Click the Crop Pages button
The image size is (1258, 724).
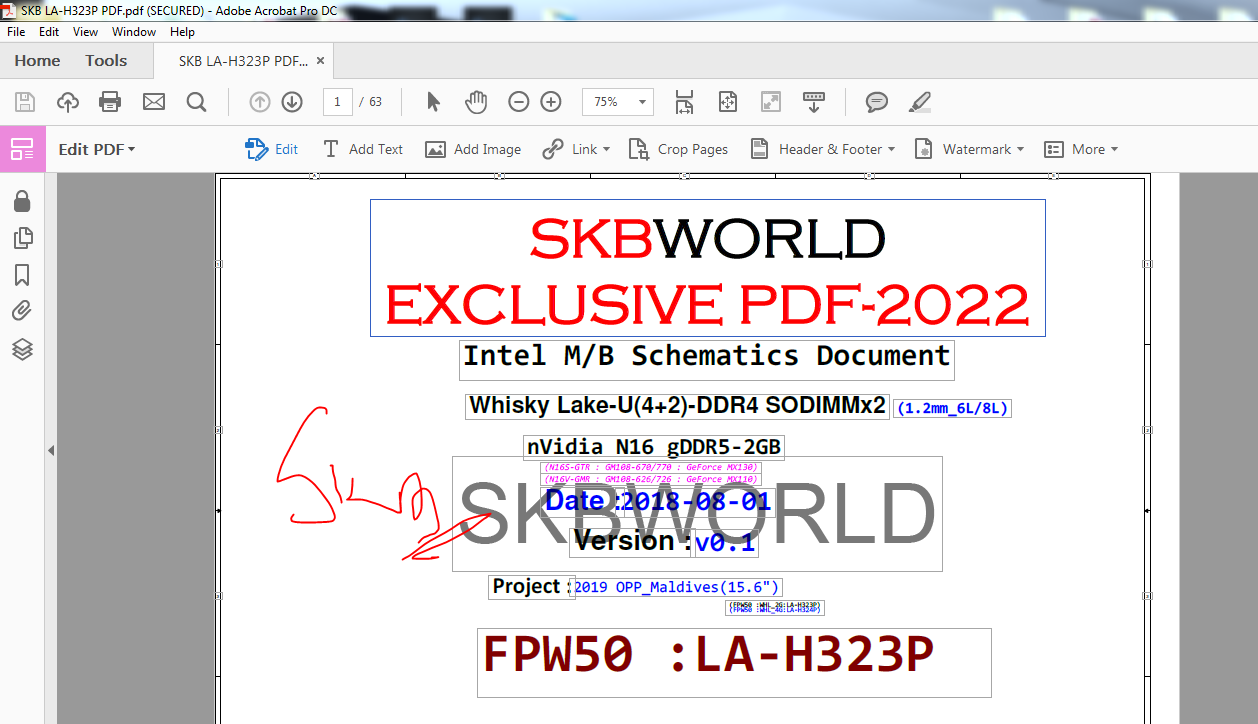678,149
